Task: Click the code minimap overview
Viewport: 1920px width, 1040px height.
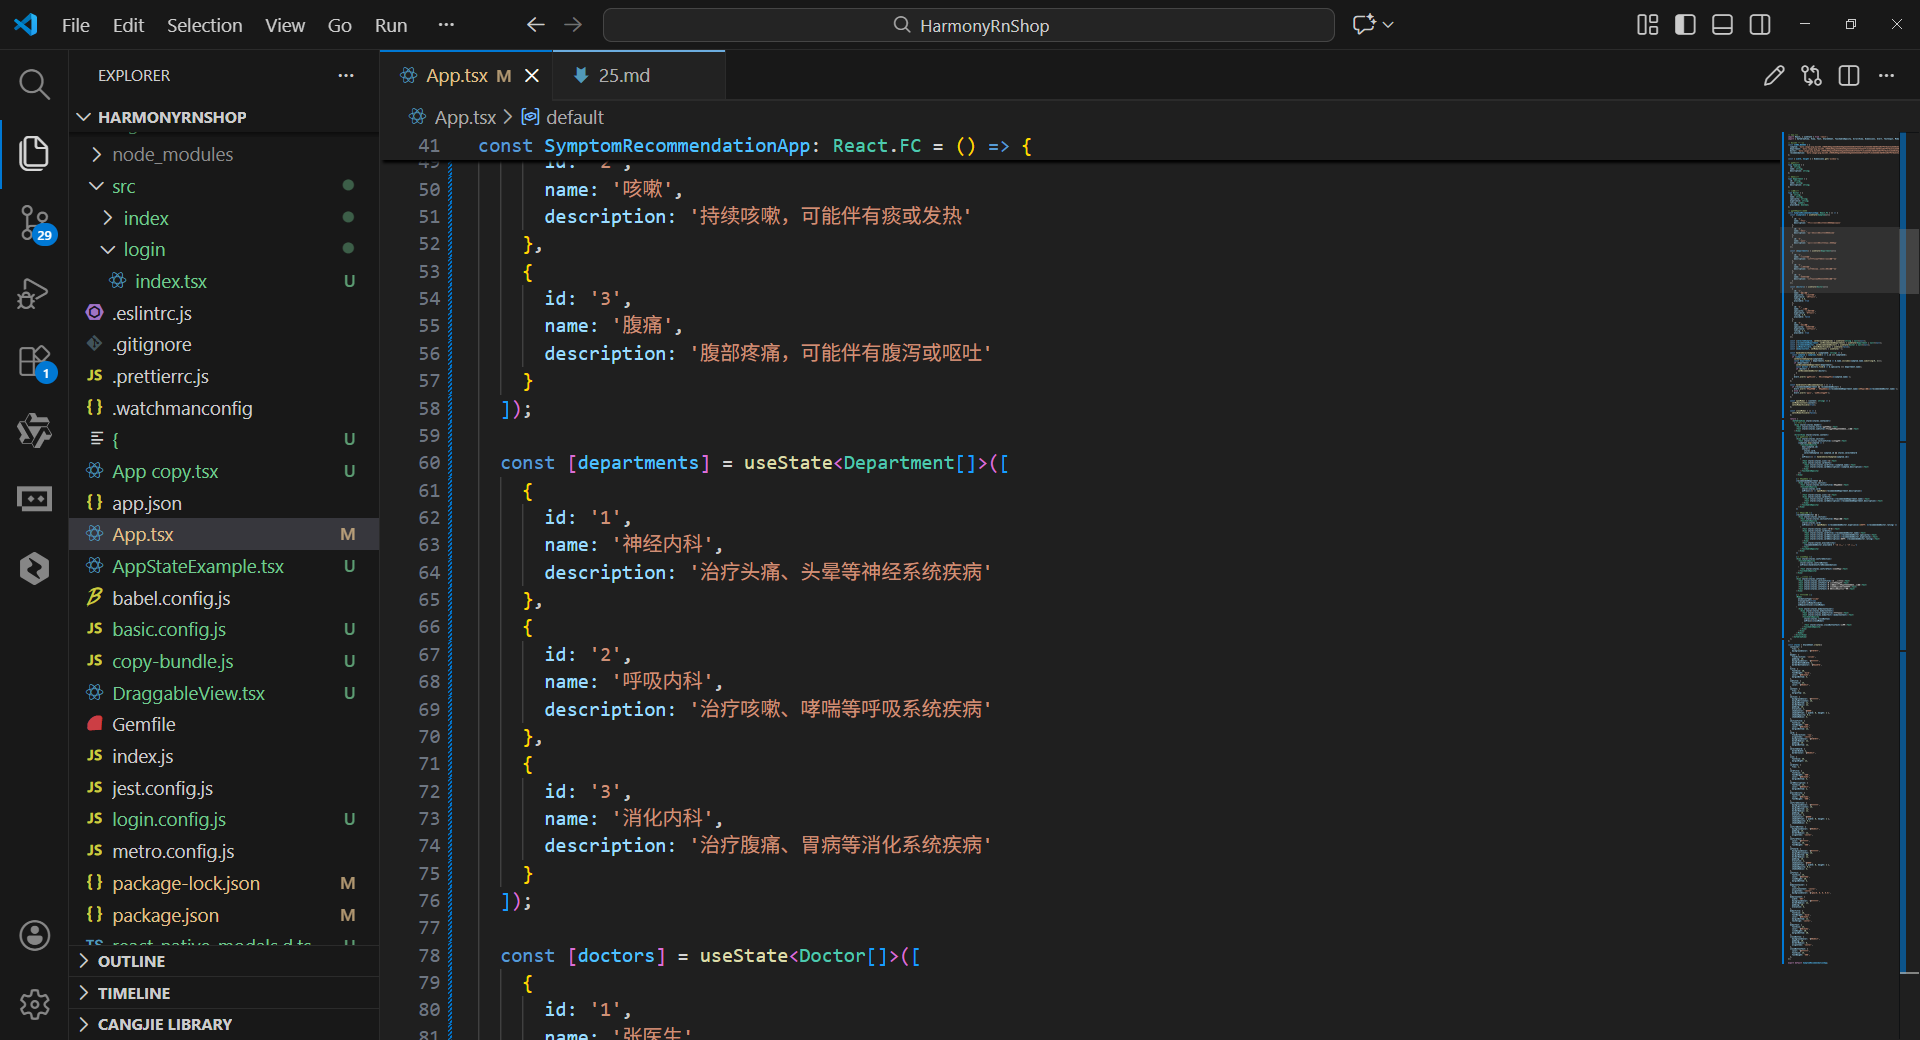Action: pyautogui.click(x=1840, y=548)
